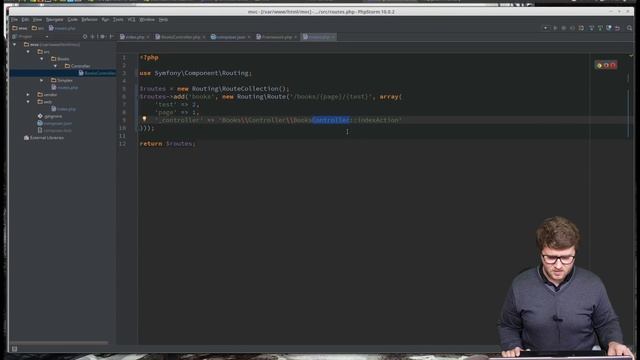Select External Libraries in project tree
640x360 pixels.
pos(44,138)
